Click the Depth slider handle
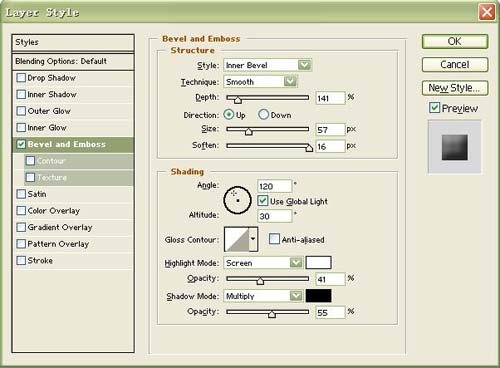The width and height of the screenshot is (500, 368). [x=237, y=99]
